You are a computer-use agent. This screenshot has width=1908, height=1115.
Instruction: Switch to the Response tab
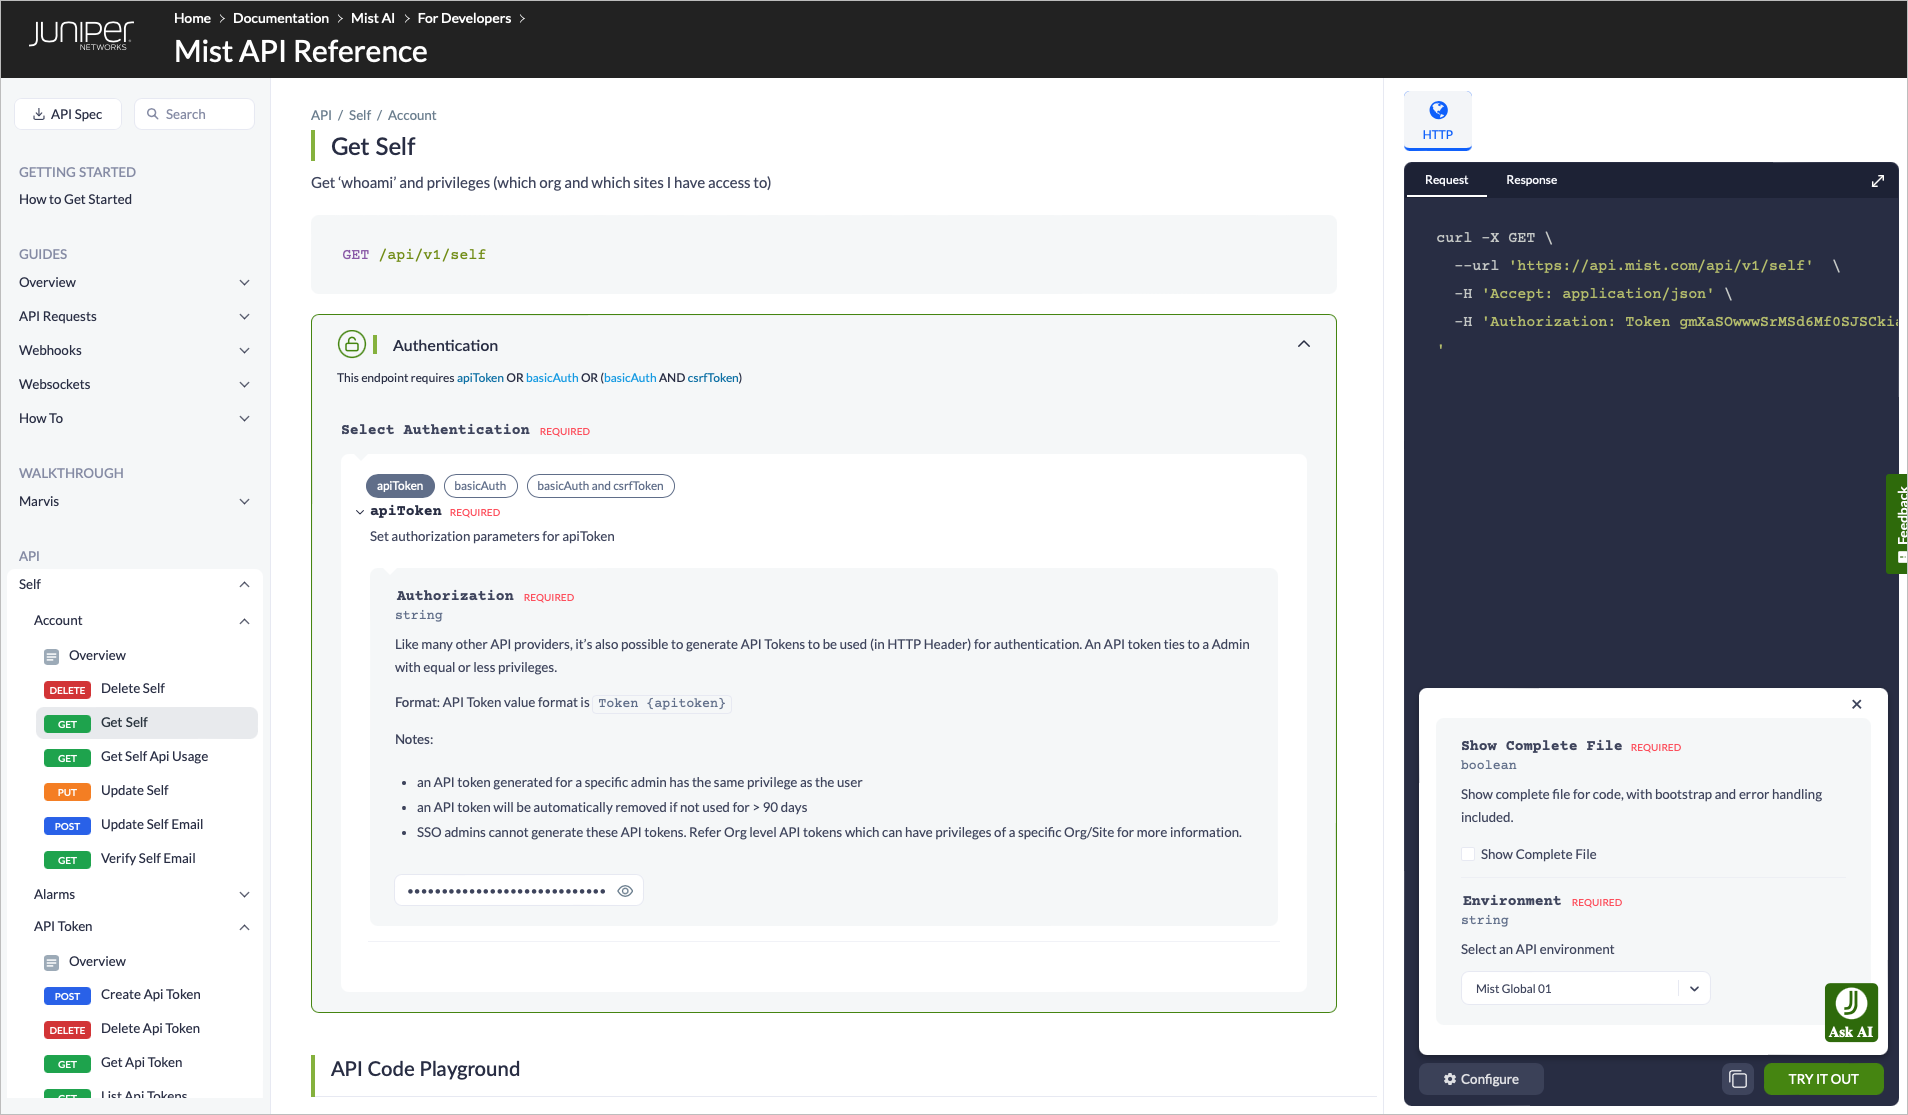tap(1531, 180)
